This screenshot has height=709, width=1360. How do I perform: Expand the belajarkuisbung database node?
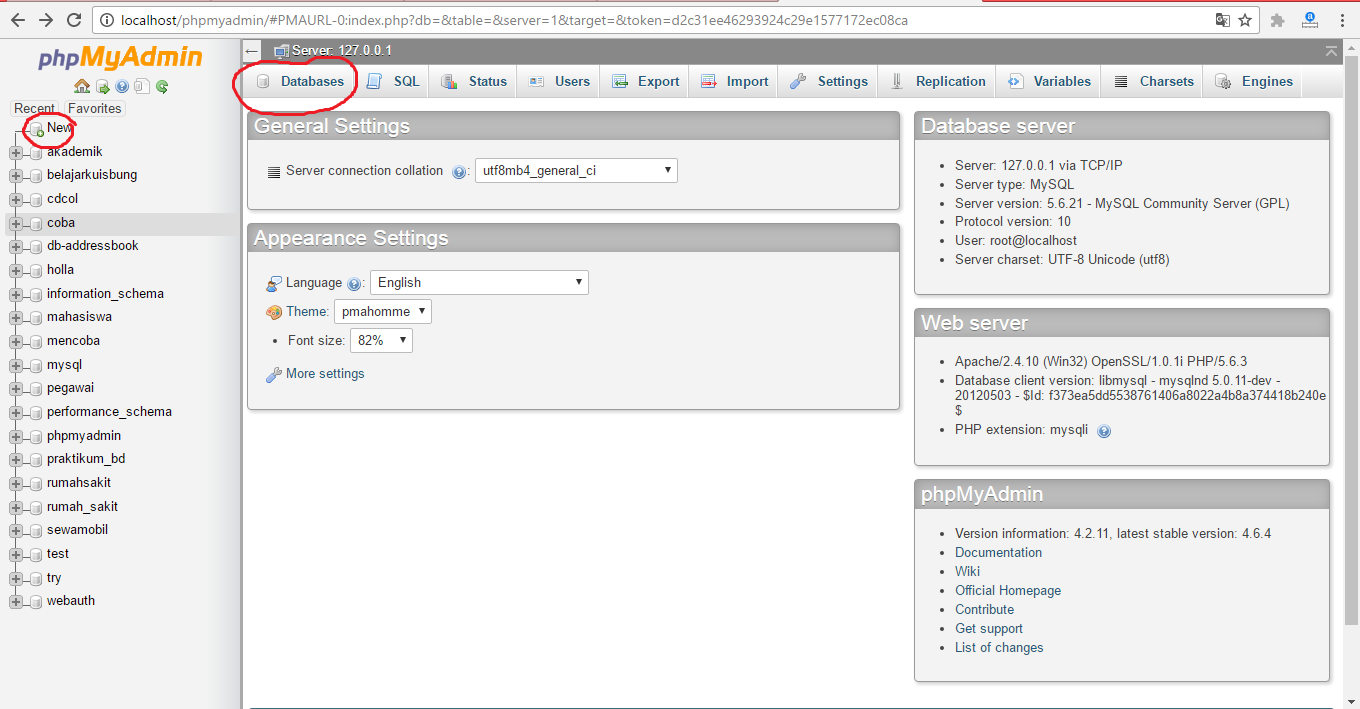pyautogui.click(x=15, y=176)
